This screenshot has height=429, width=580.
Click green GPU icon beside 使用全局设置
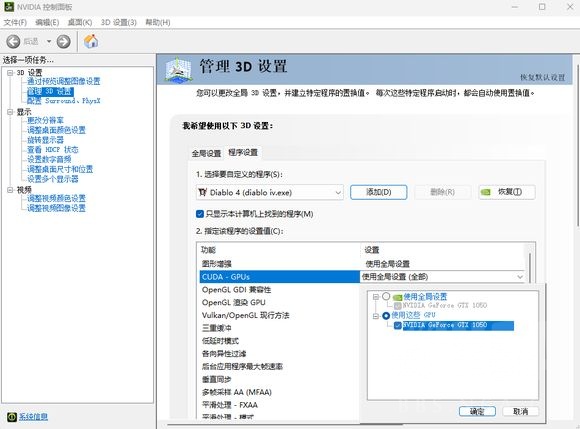[397, 297]
